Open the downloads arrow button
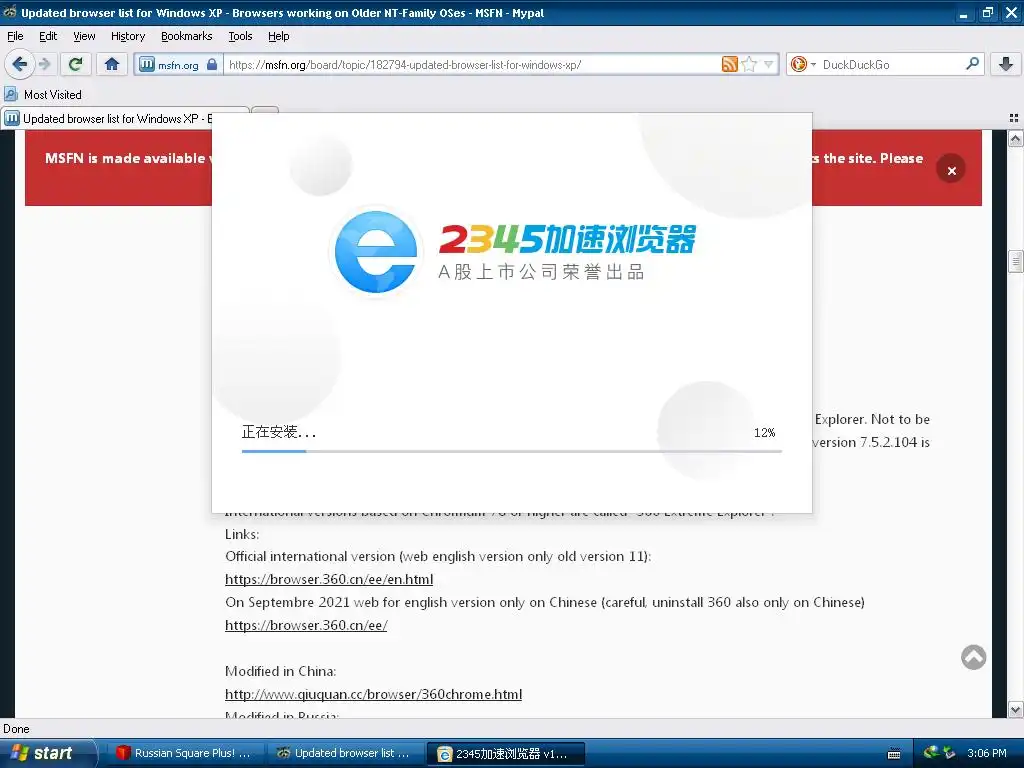 click(x=1006, y=64)
